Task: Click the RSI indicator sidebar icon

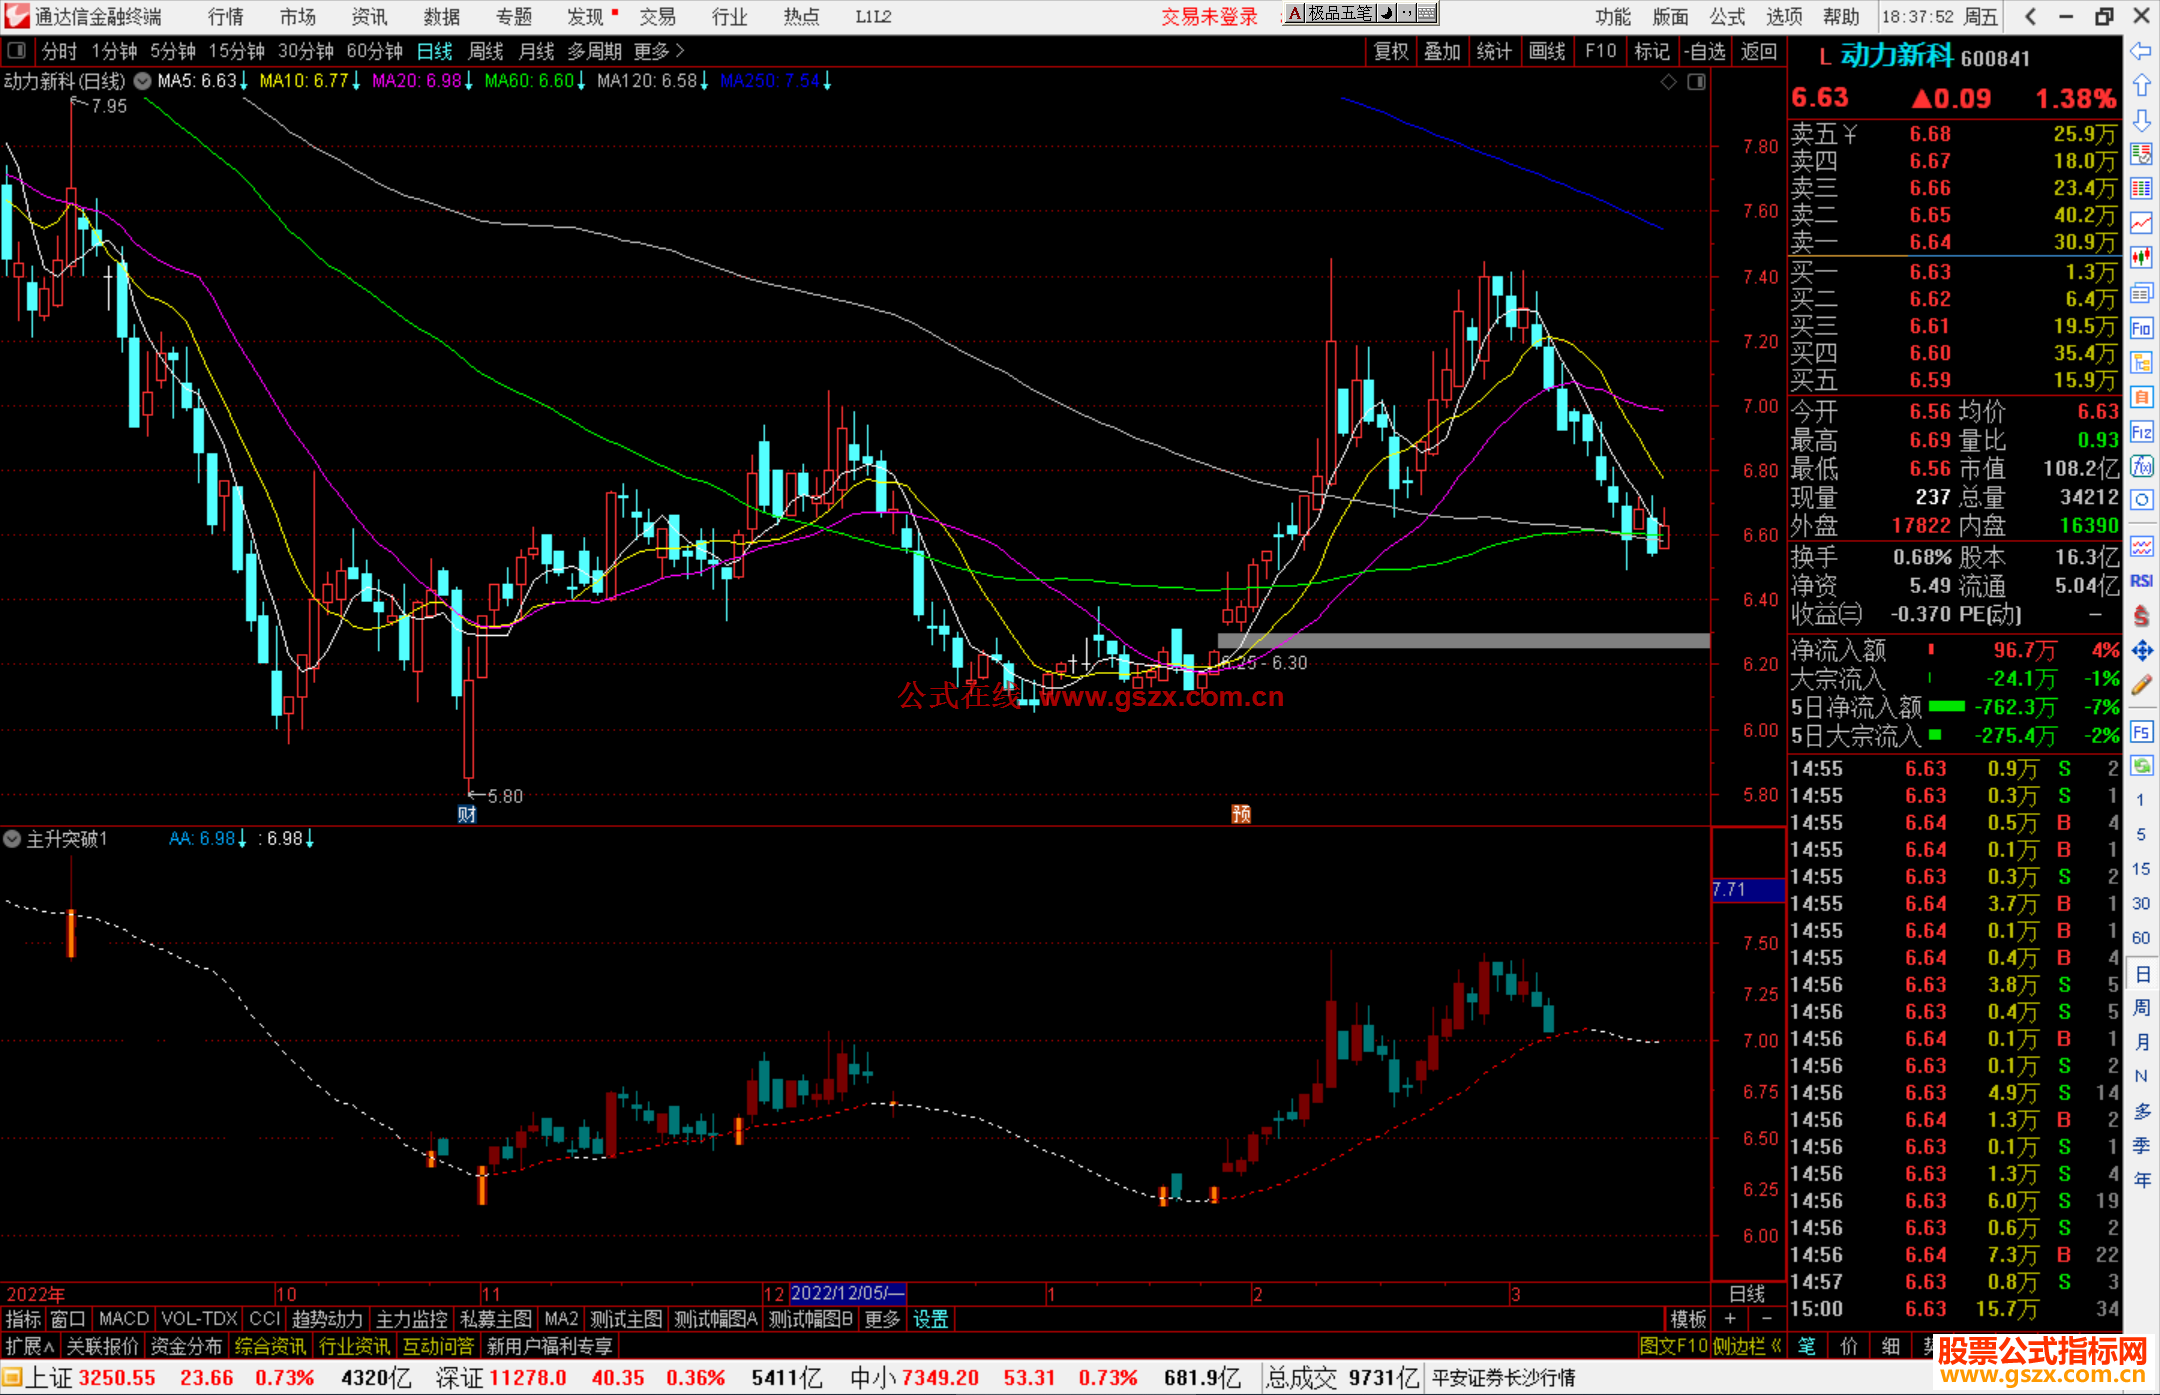Action: 2141,581
